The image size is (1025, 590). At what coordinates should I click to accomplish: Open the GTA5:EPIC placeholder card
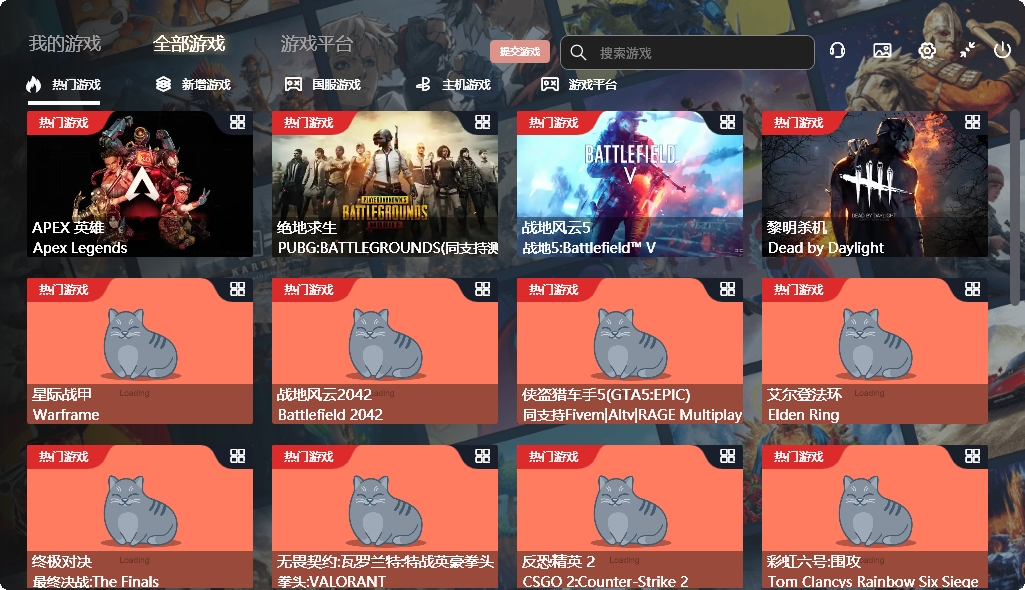tap(630, 351)
